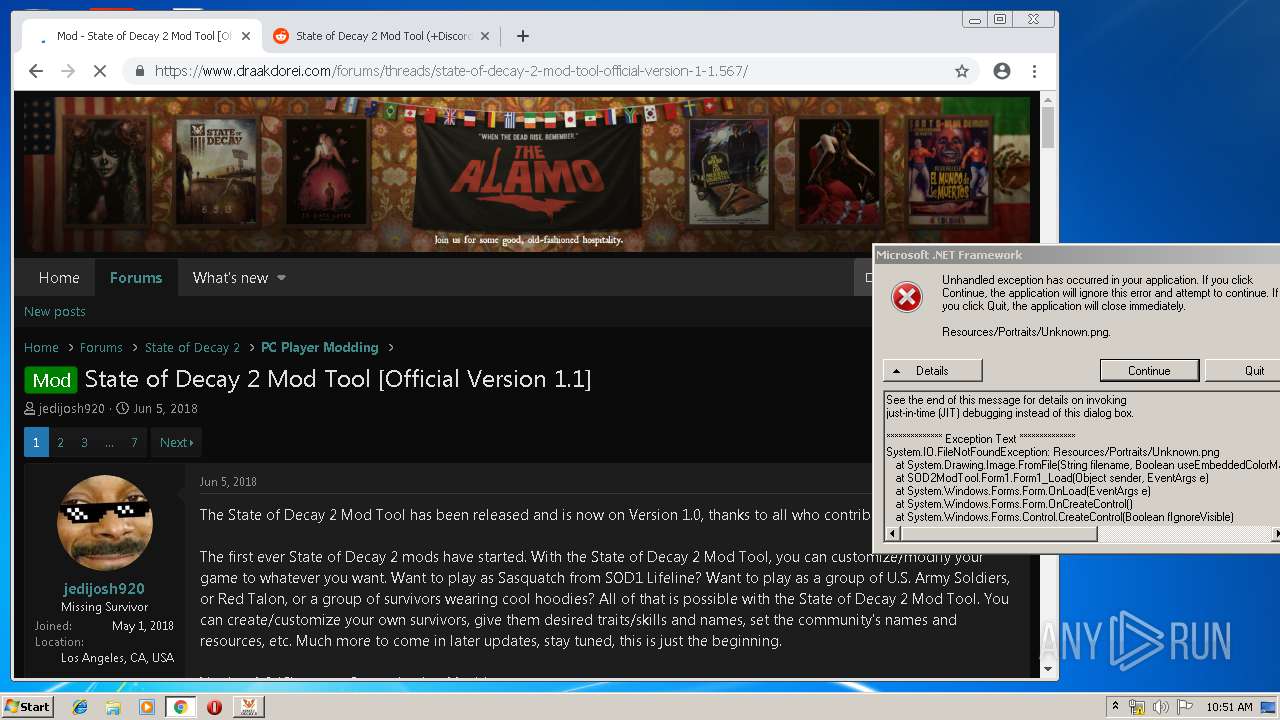1280x720 pixels.
Task: Click Continue in the .NET error dialog
Action: [x=1149, y=370]
